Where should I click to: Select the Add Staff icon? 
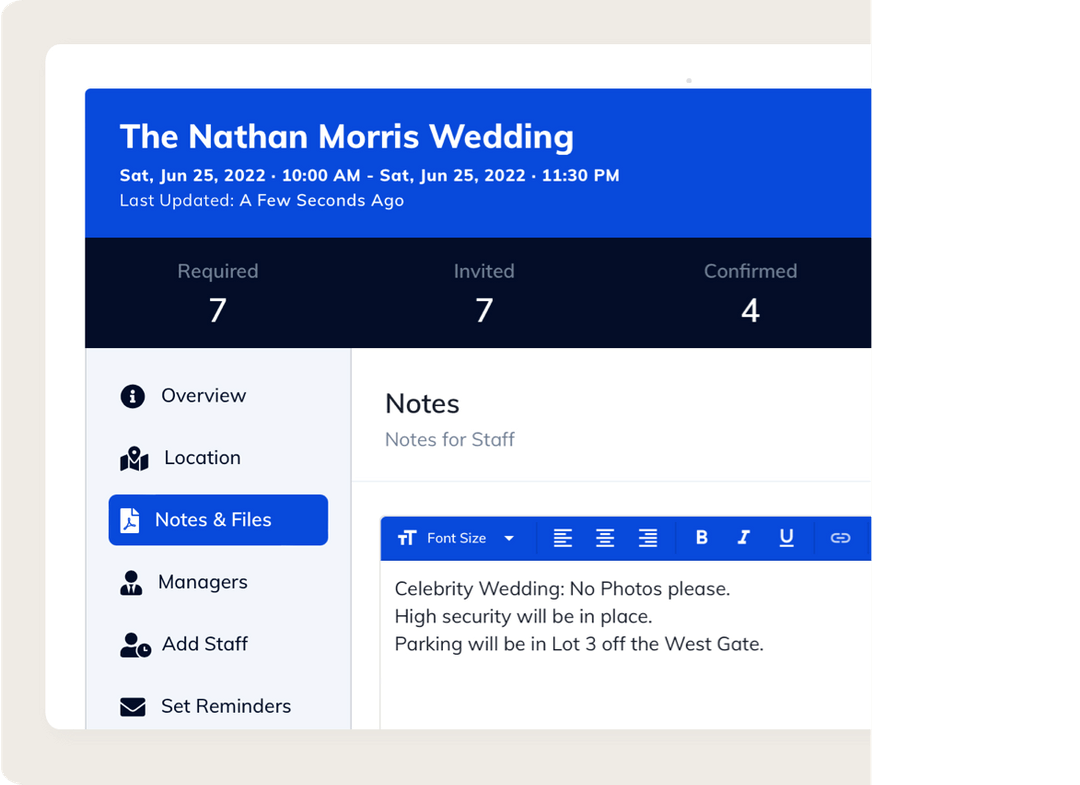[131, 644]
